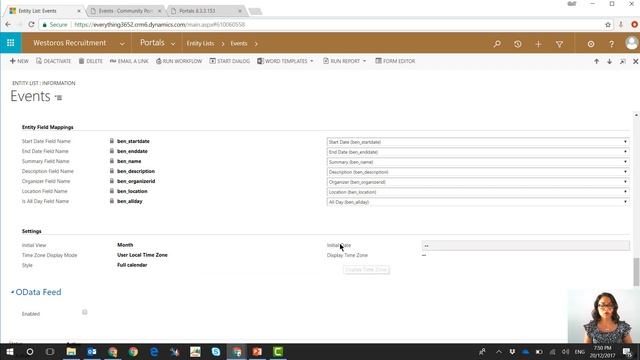Close the Events record form
Screen dimensions: 640x360
point(636,61)
